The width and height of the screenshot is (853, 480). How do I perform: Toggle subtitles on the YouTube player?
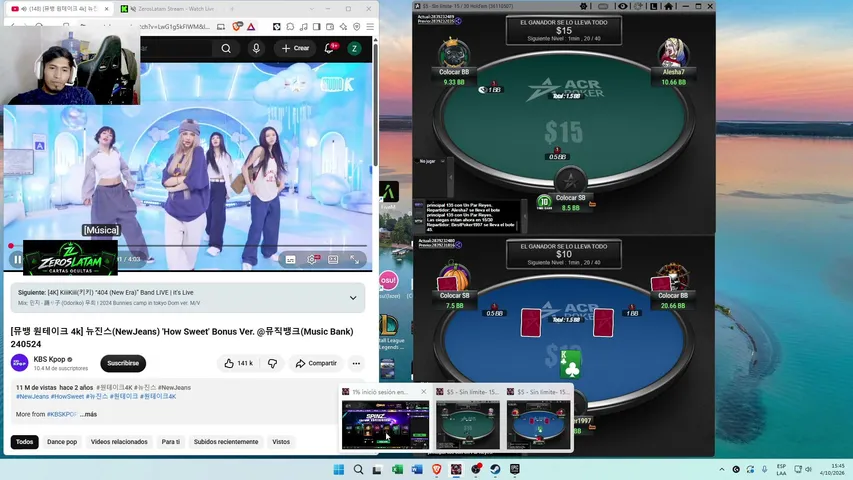click(x=290, y=260)
